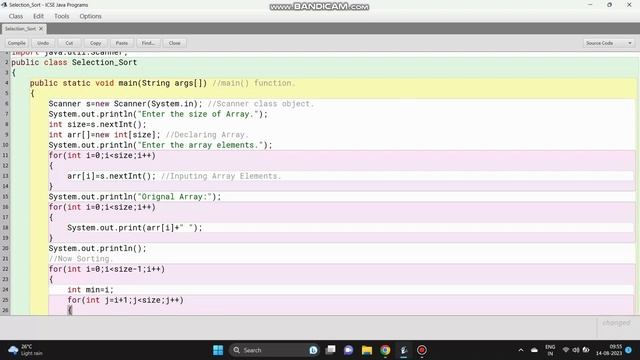
Task: Open File Explorer from the taskbar
Action: (x=367, y=350)
